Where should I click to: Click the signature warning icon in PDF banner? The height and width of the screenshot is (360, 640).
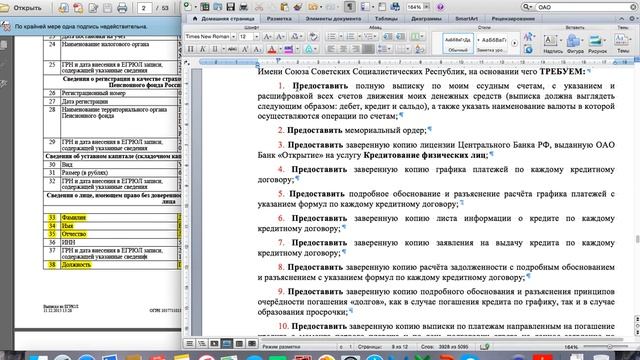click(6, 26)
